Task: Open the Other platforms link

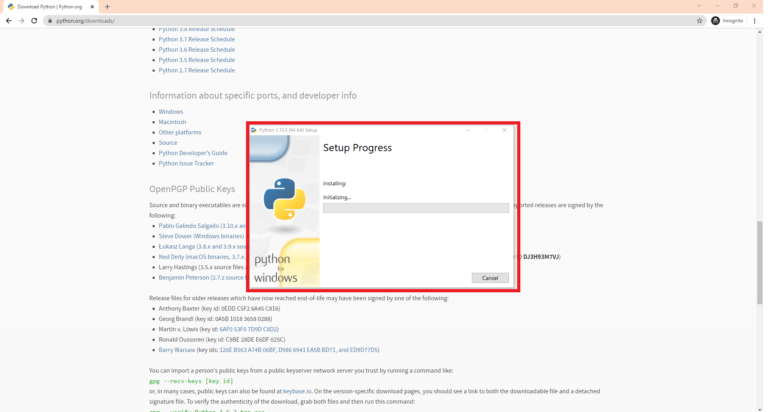Action: [x=180, y=132]
